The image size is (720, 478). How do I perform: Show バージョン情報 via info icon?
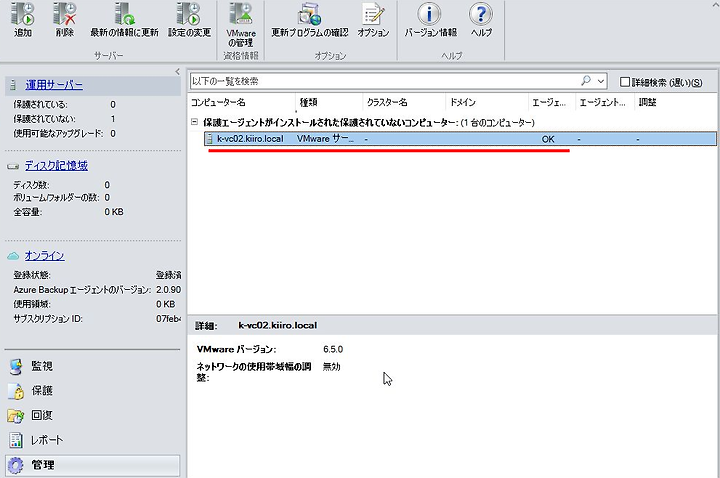(x=430, y=14)
